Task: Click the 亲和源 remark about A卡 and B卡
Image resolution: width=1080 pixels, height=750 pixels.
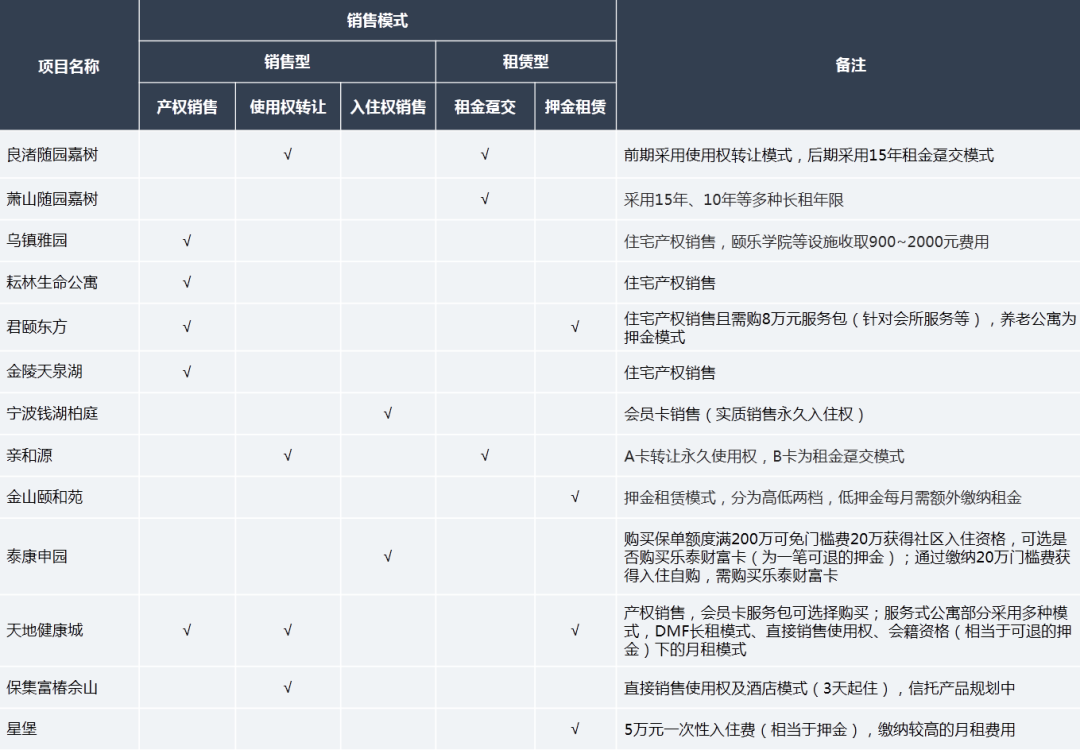Action: pyautogui.click(x=764, y=456)
